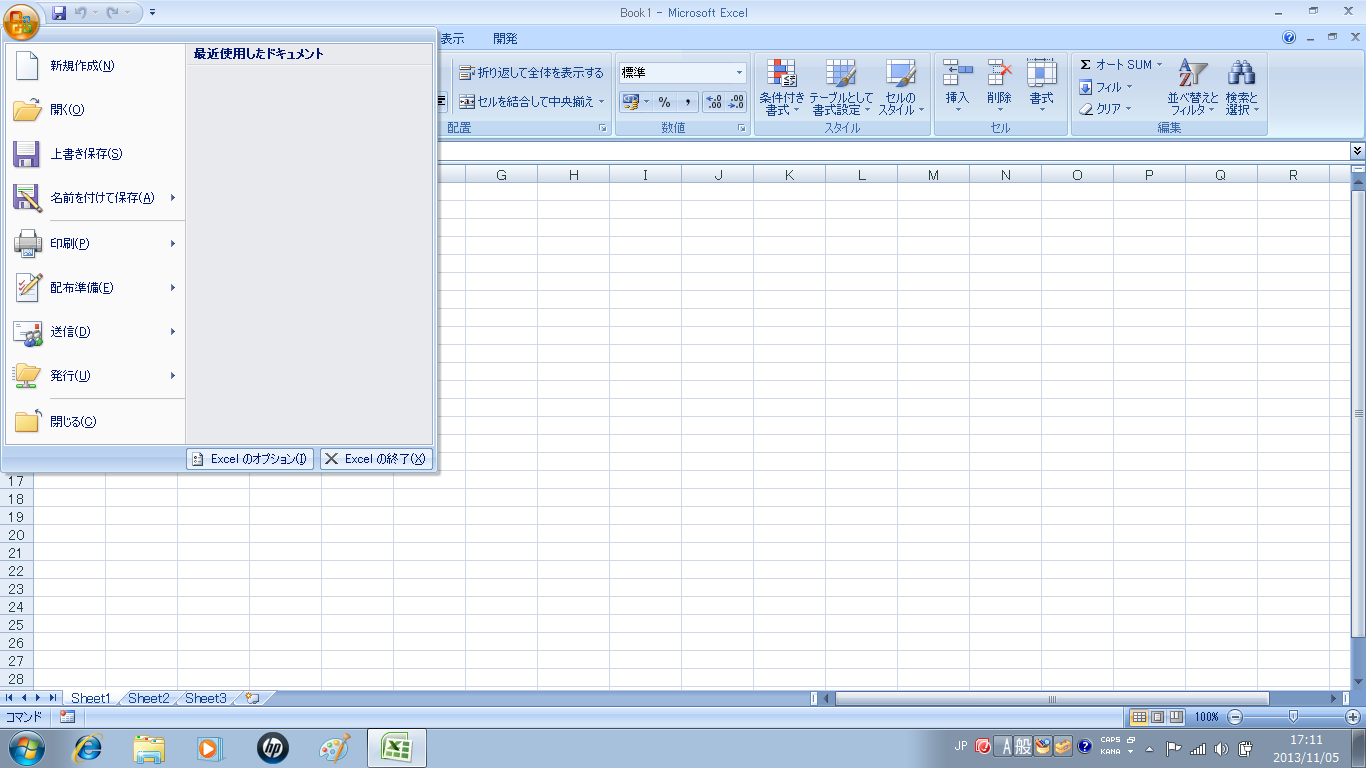Expand the Save As (名前を付けて保存) submenu arrow

[x=173, y=198]
